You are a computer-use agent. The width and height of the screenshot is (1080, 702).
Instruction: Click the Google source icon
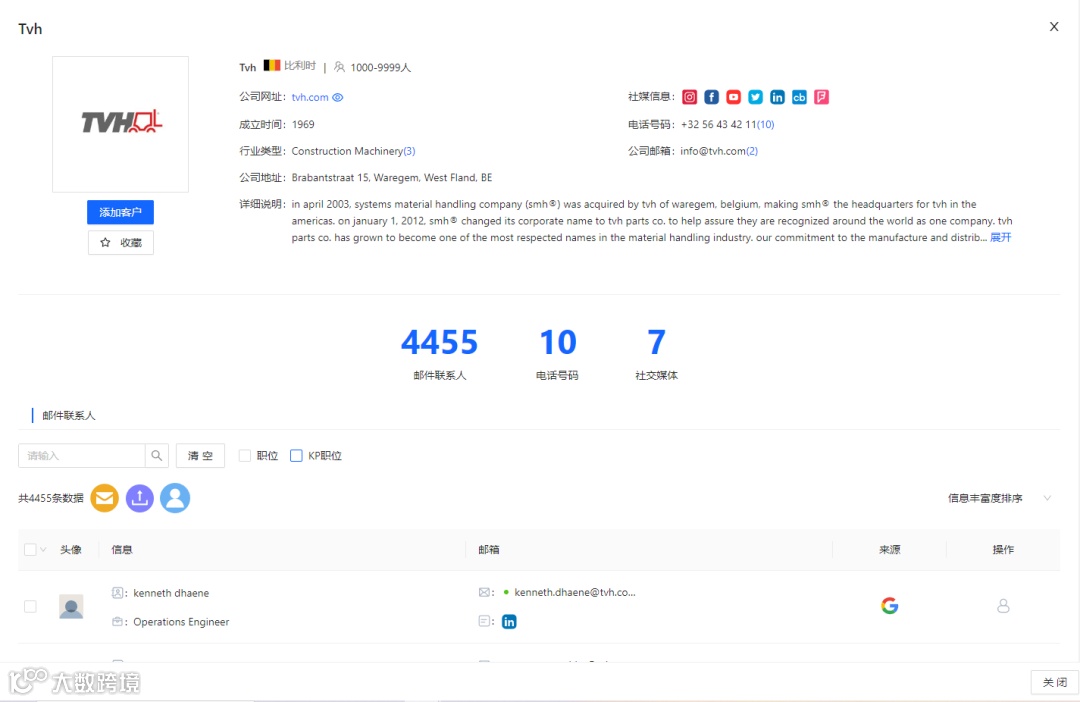coord(889,606)
